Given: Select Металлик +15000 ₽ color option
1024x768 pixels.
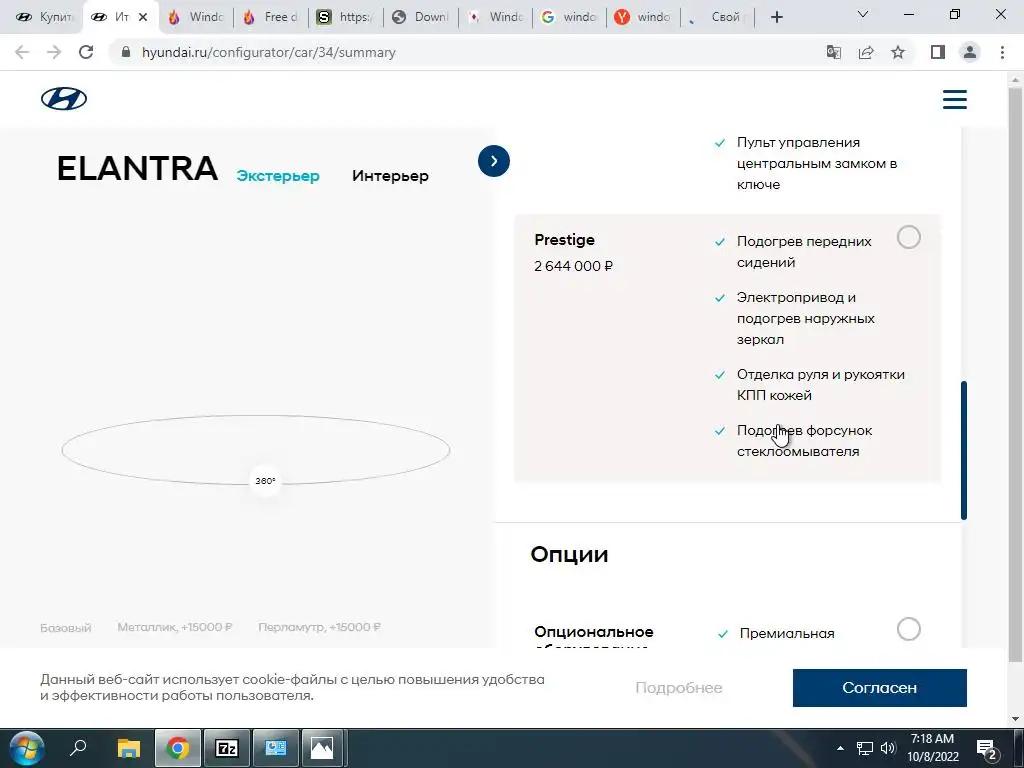Looking at the screenshot, I should 175,627.
